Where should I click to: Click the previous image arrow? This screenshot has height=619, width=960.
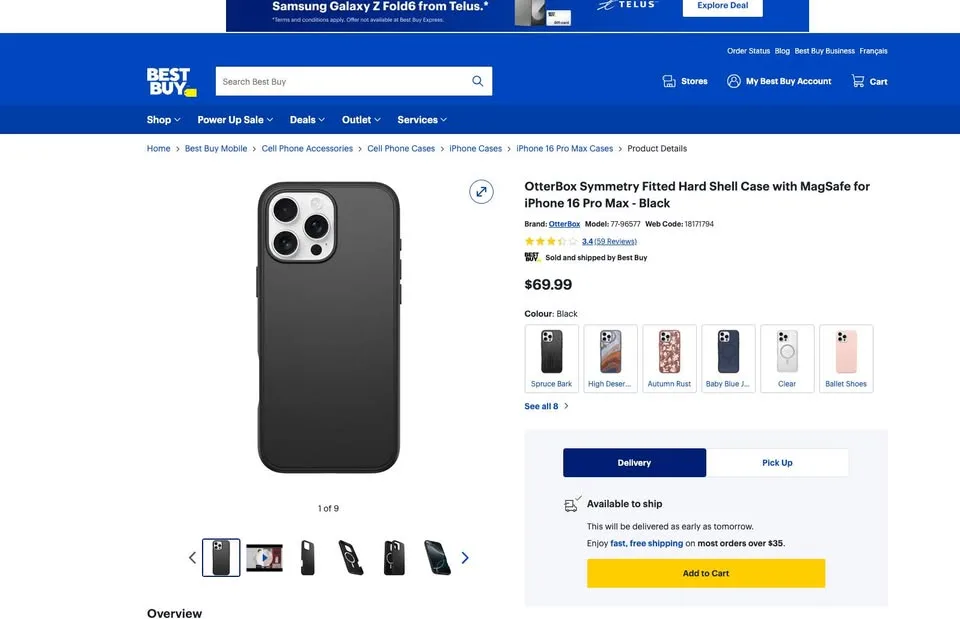tap(192, 557)
